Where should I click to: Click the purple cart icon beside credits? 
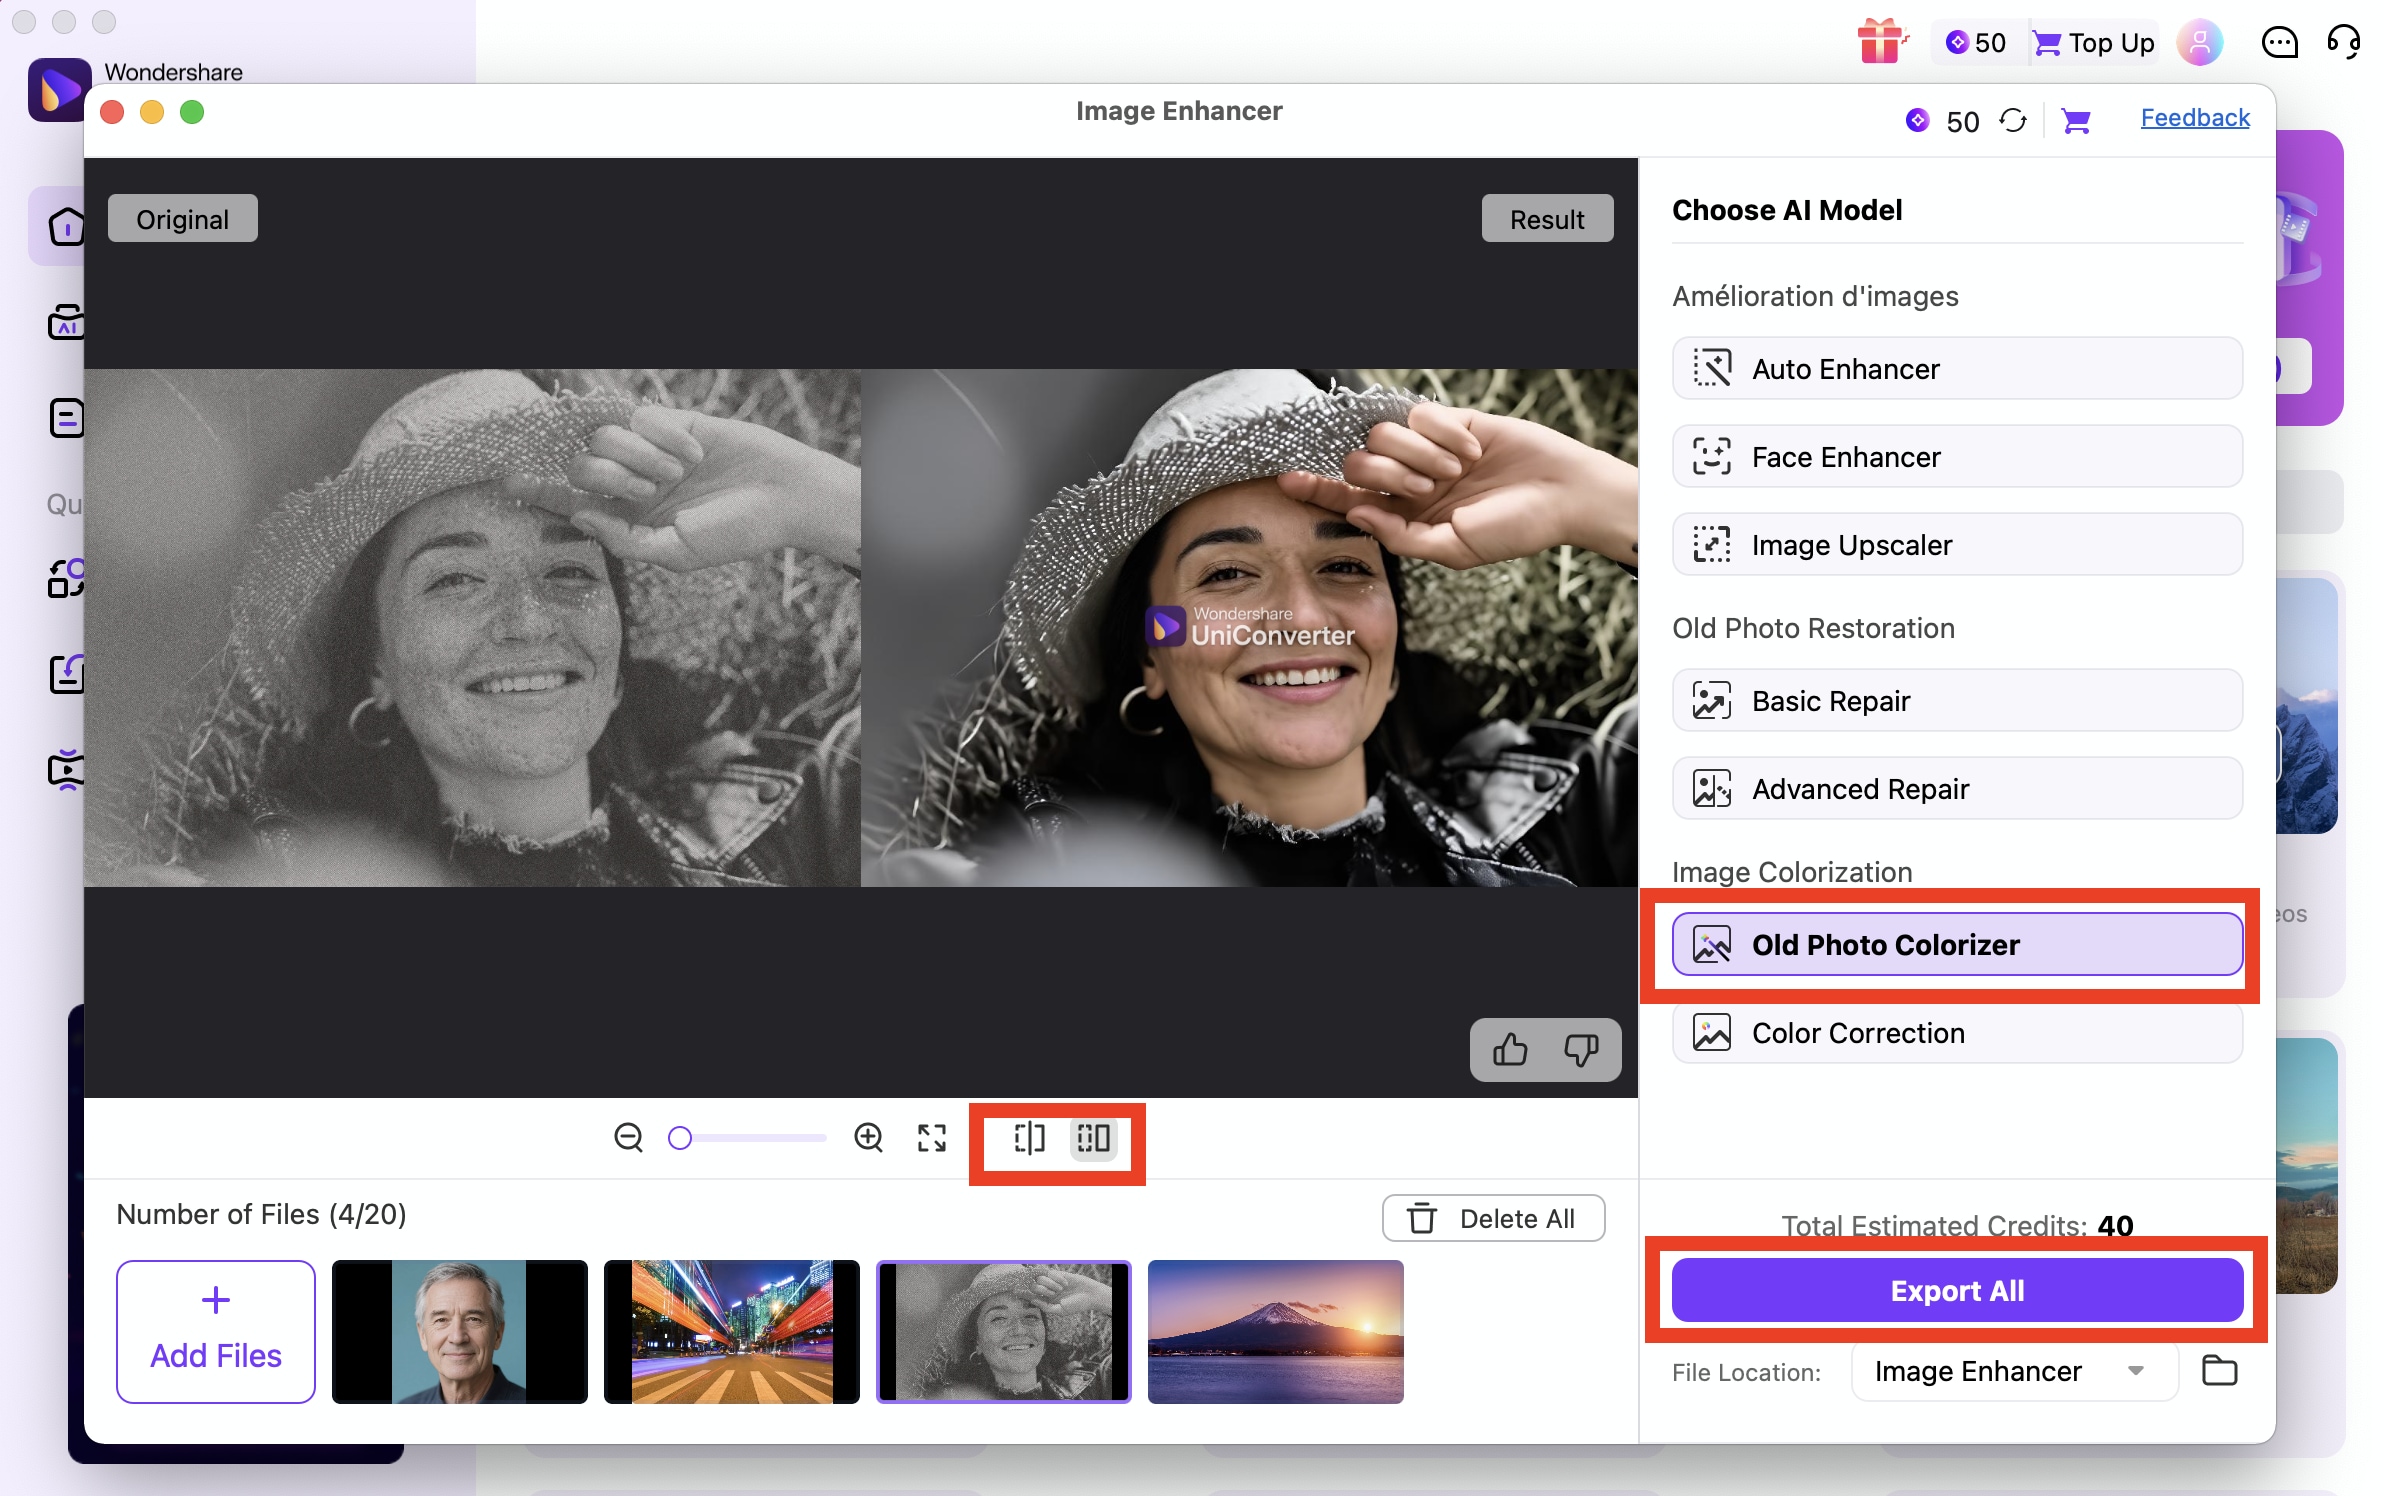tap(2076, 121)
